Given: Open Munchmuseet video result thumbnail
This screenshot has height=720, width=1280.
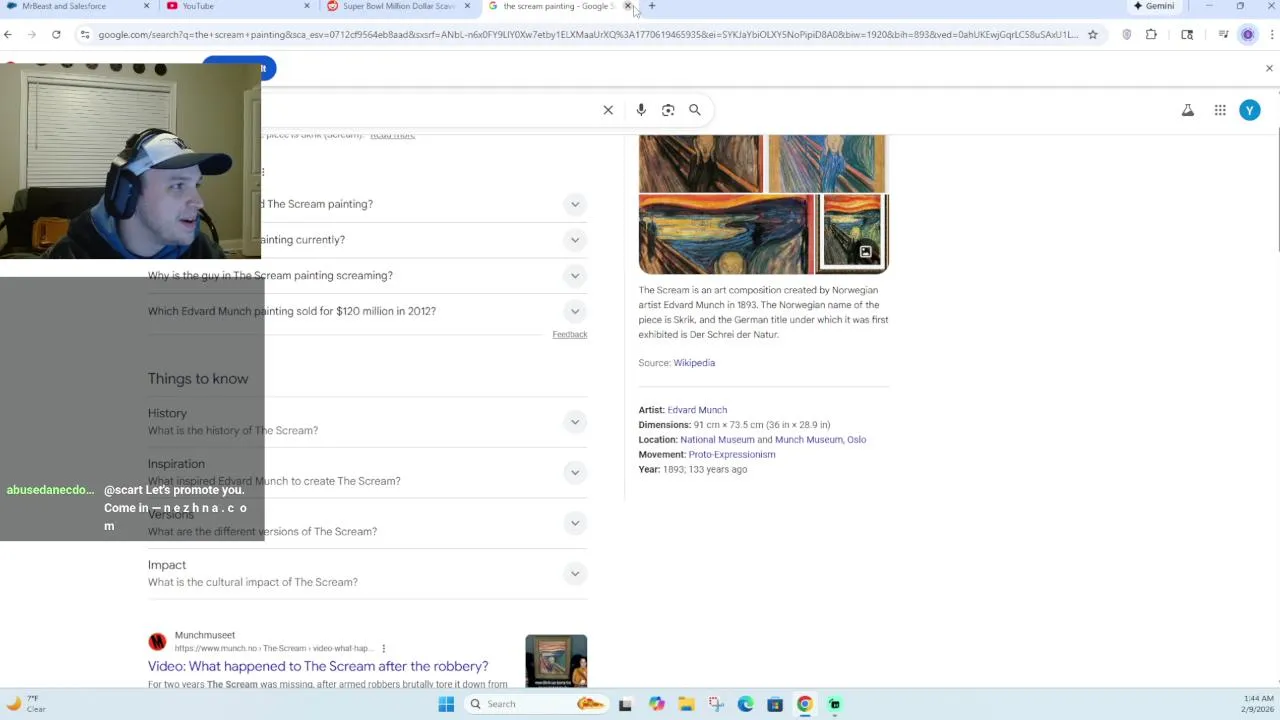Looking at the screenshot, I should (556, 661).
